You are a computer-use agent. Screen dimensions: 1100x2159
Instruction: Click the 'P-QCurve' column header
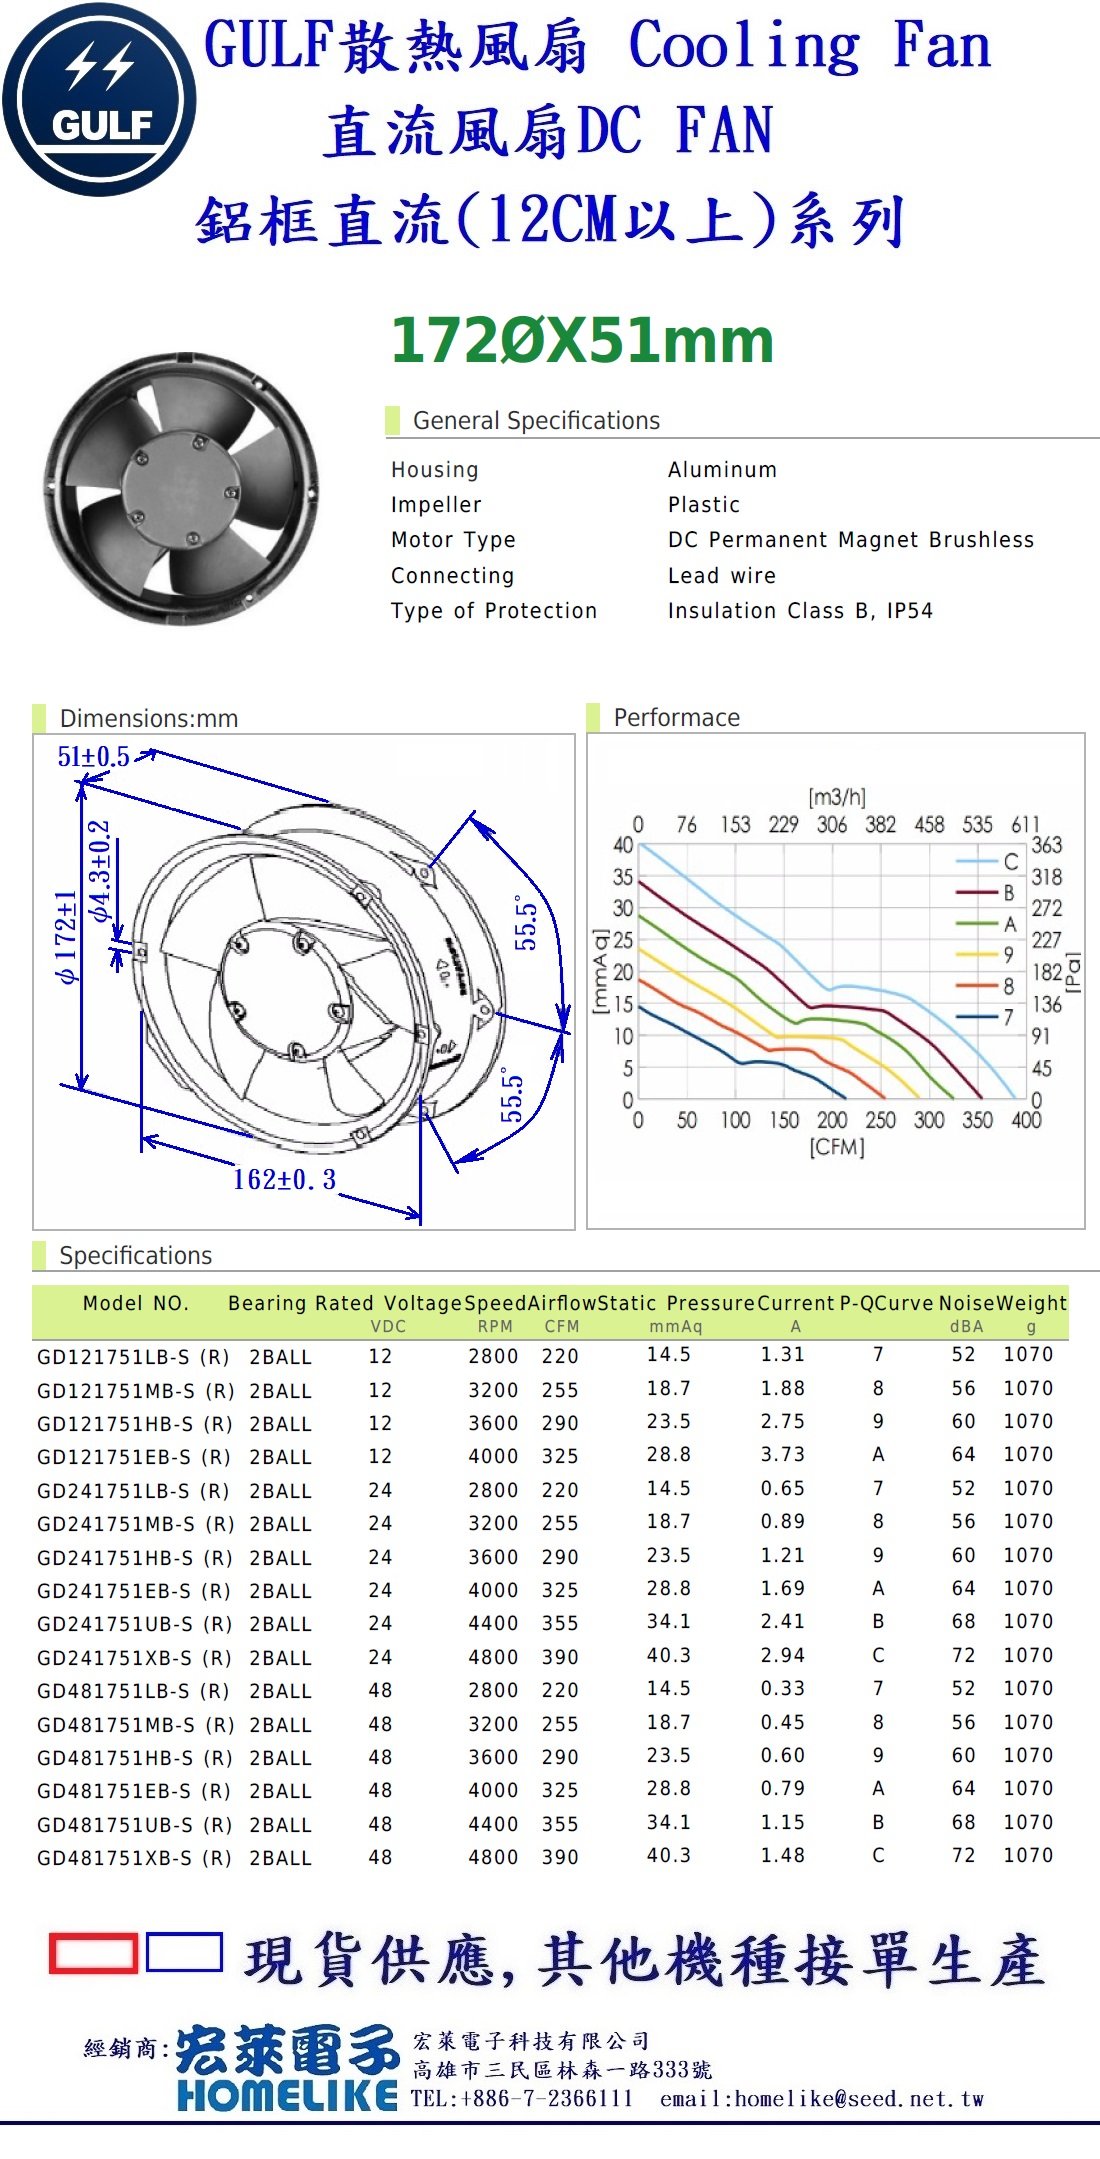(886, 1303)
